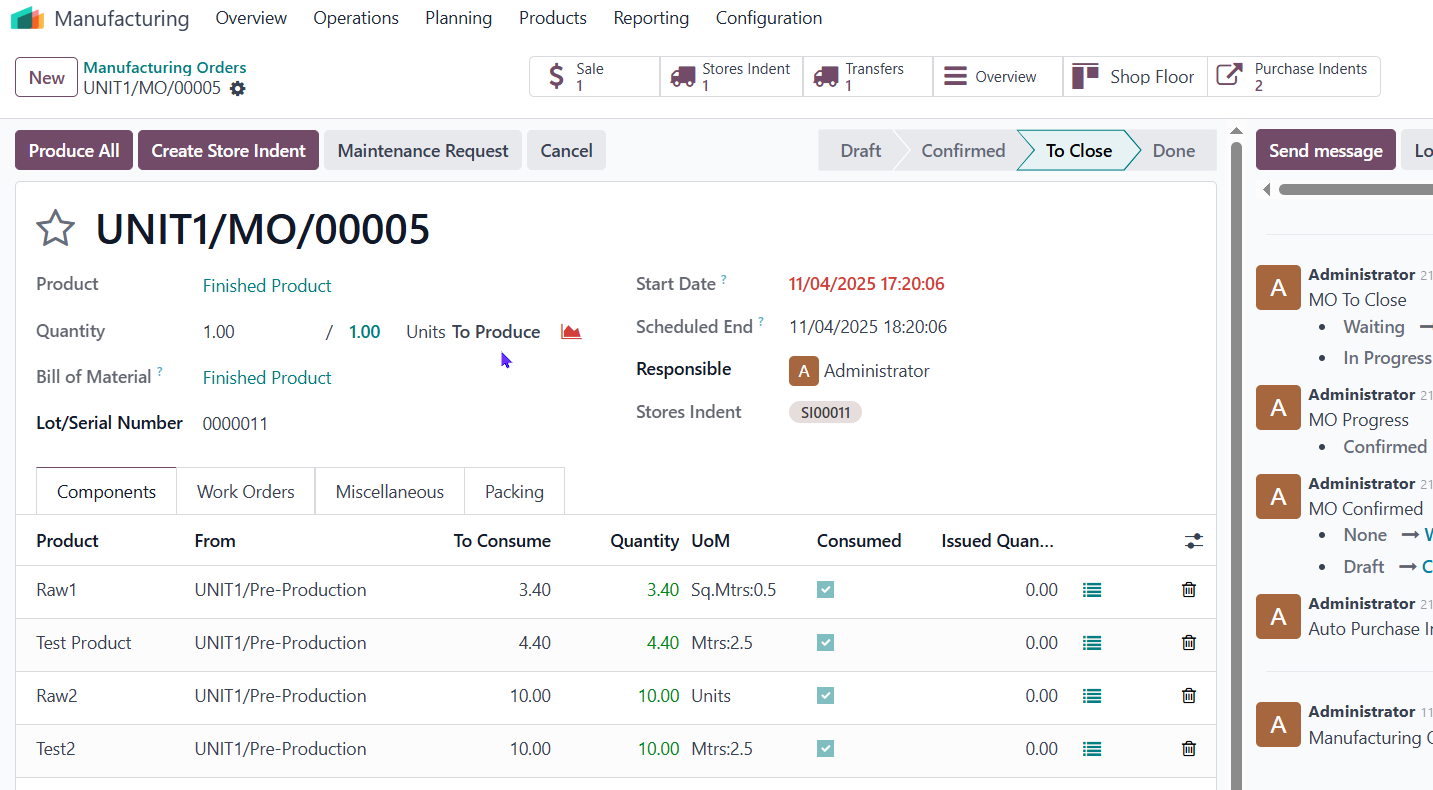Click the Create Store Indent button
Screen dimensions: 1433x790
point(228,151)
